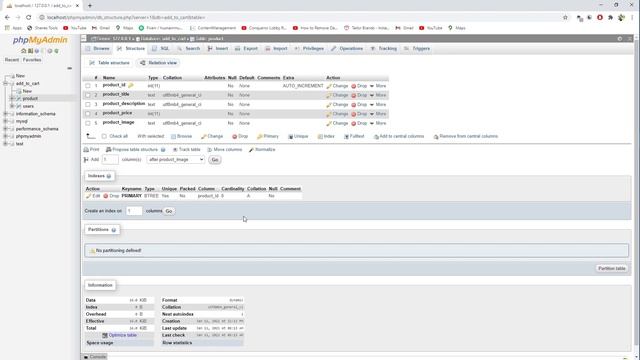This screenshot has height=360, width=640.
Task: Click Remove from central columns link
Action: point(466,136)
